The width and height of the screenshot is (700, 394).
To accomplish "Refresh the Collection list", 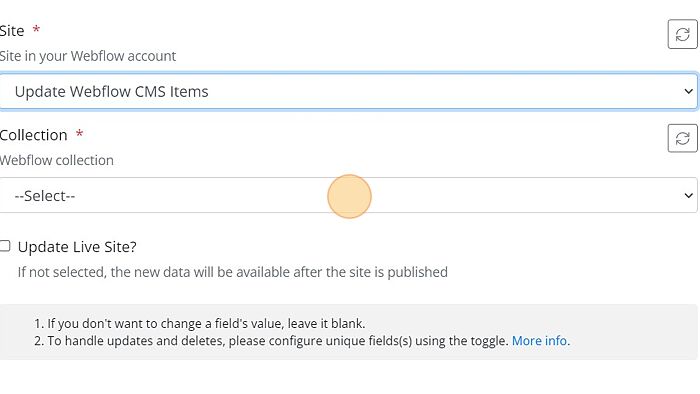I will [x=682, y=138].
